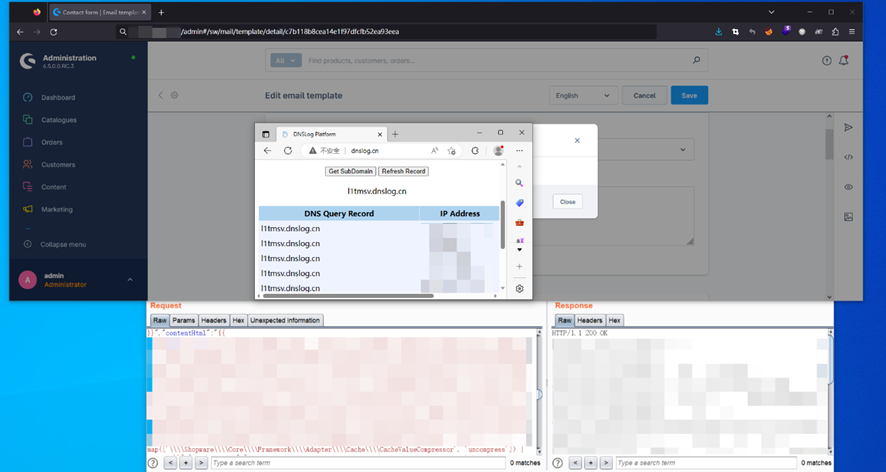This screenshot has width=886, height=472.
Task: Select the Unexpected information tab
Action: [285, 320]
